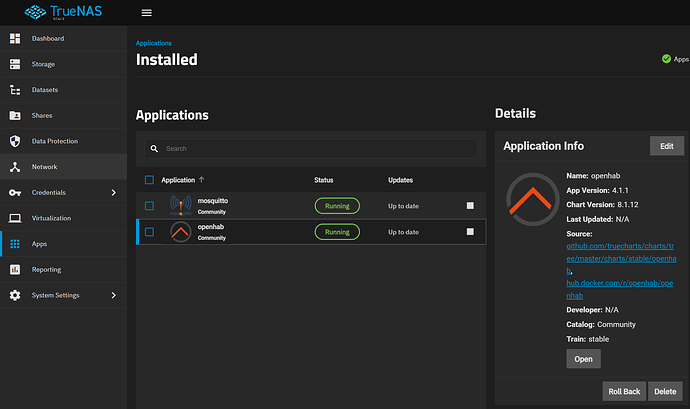This screenshot has width=690, height=409.
Task: Open the Dashboard menu item
Action: 63,38
